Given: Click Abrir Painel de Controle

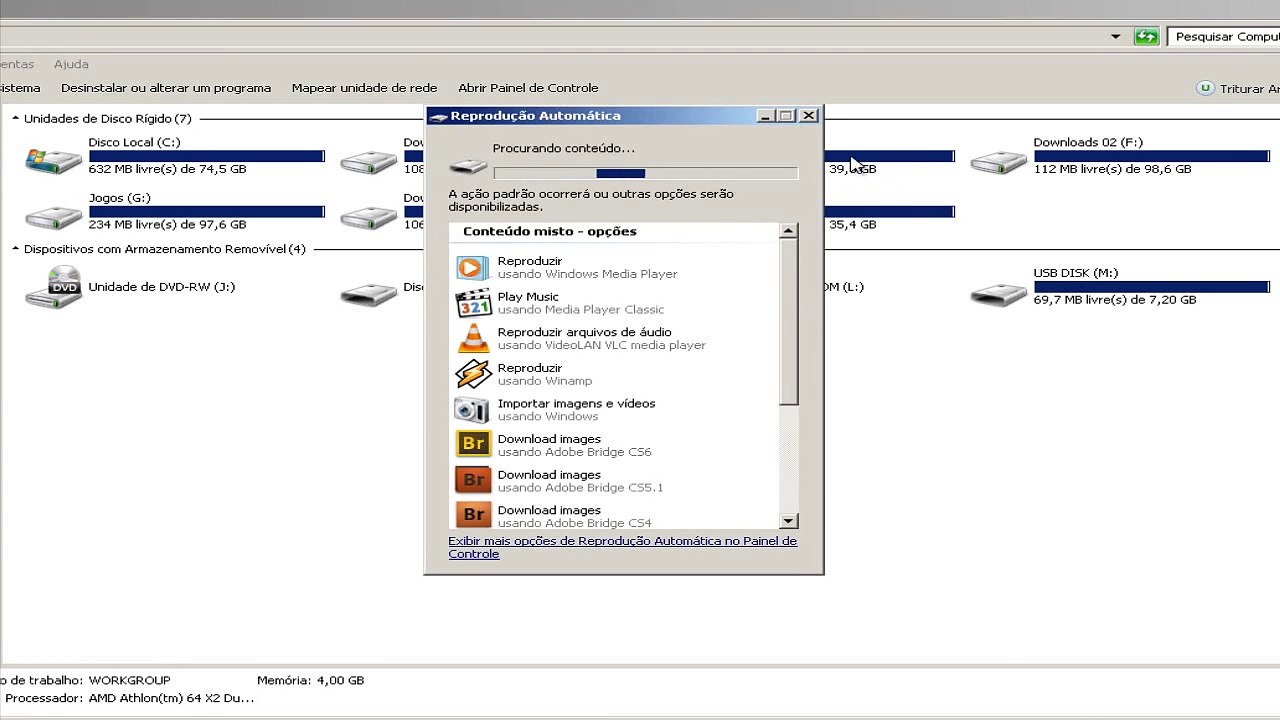Looking at the screenshot, I should tap(528, 88).
